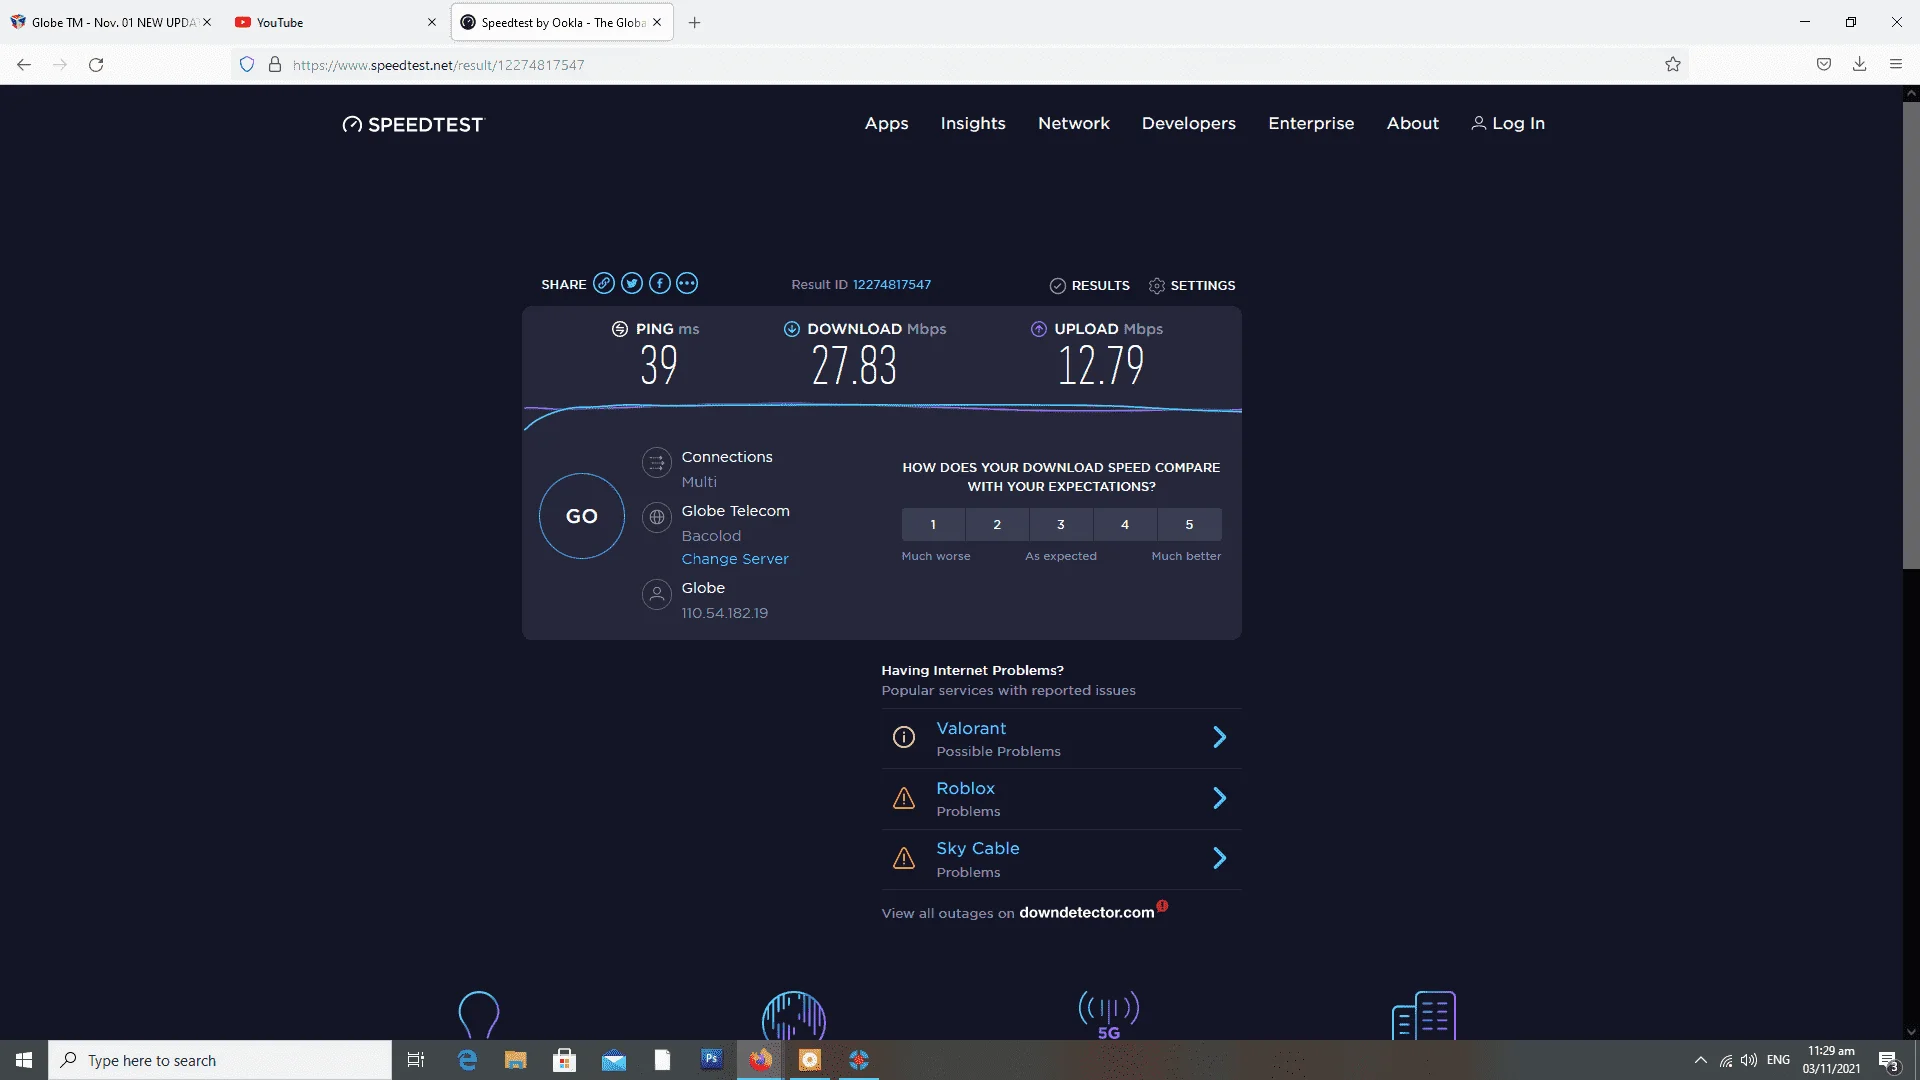Screen dimensions: 1920x1080
Task: Click the Sky Cable link
Action: tap(978, 849)
